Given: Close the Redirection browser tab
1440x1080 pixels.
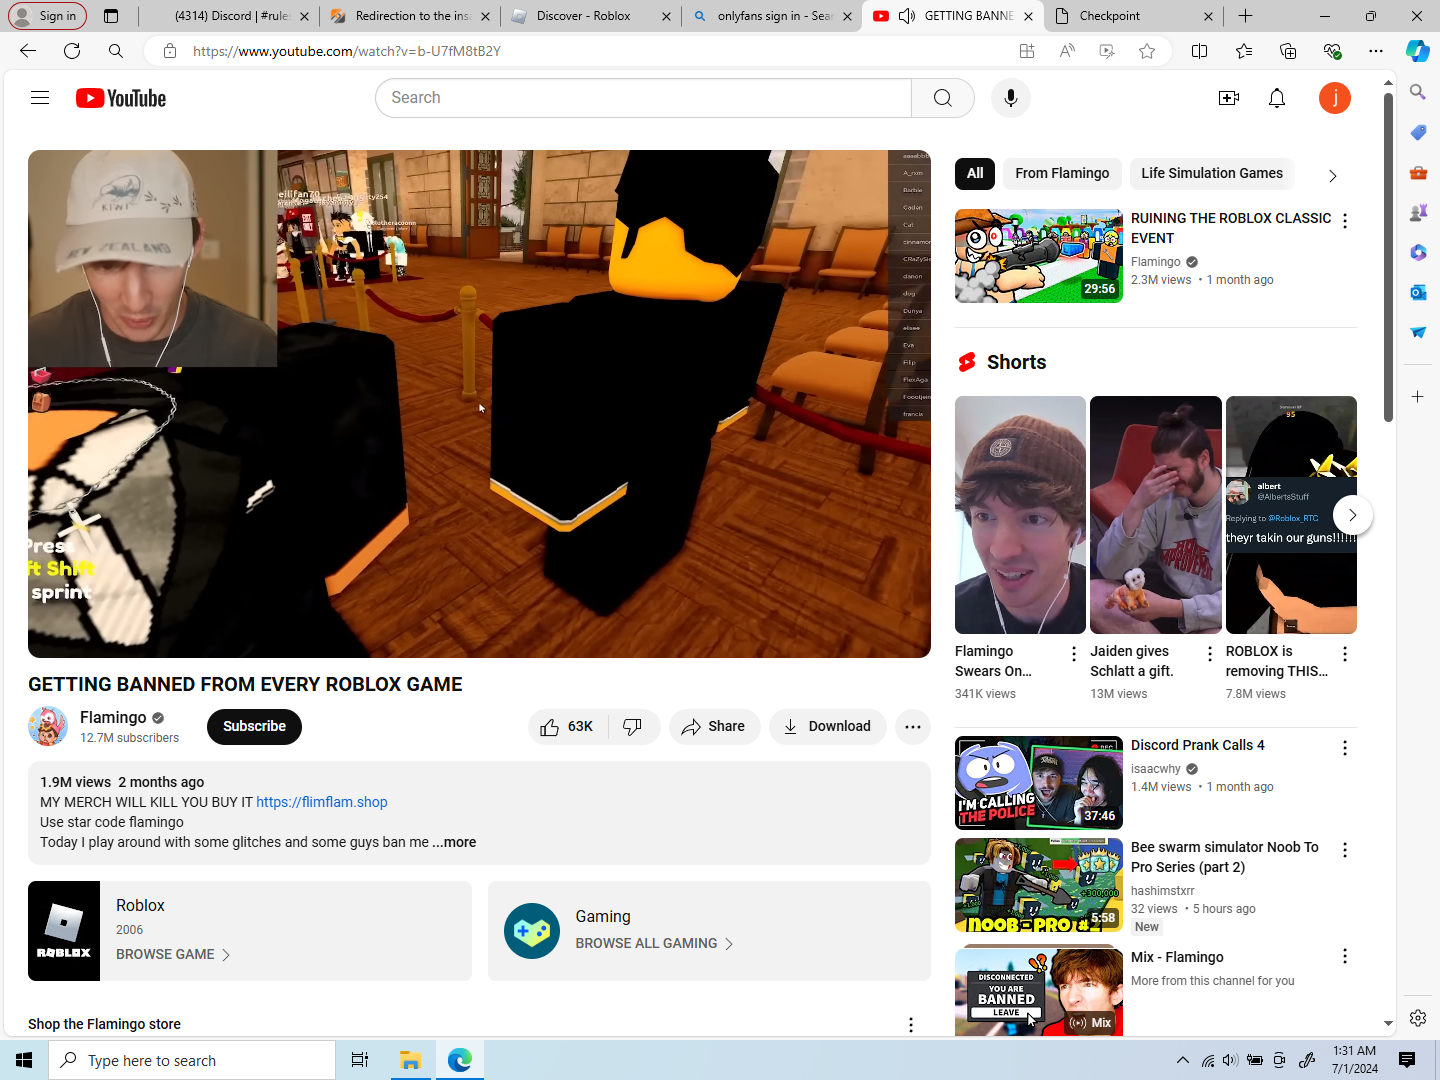Looking at the screenshot, I should tap(485, 16).
